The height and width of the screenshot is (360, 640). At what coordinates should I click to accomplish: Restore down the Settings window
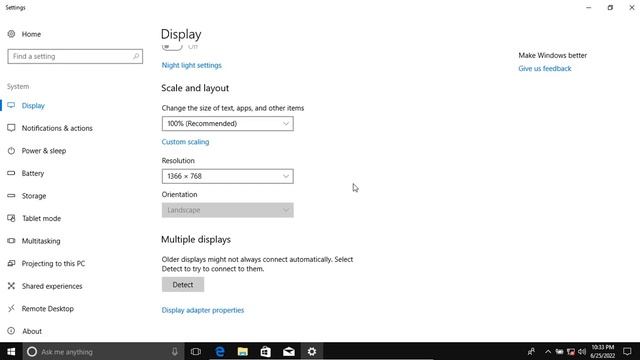[x=610, y=7]
